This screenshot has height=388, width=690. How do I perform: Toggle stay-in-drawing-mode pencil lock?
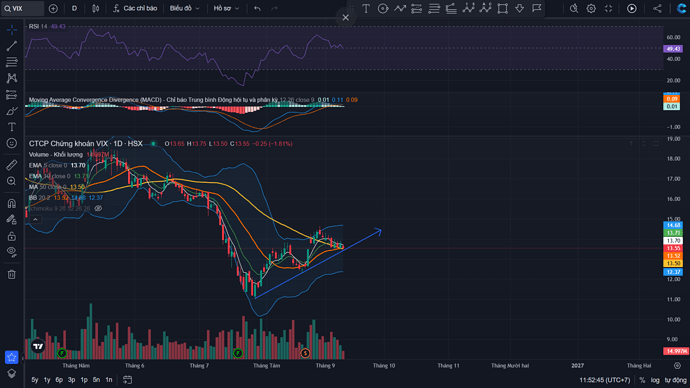point(12,220)
